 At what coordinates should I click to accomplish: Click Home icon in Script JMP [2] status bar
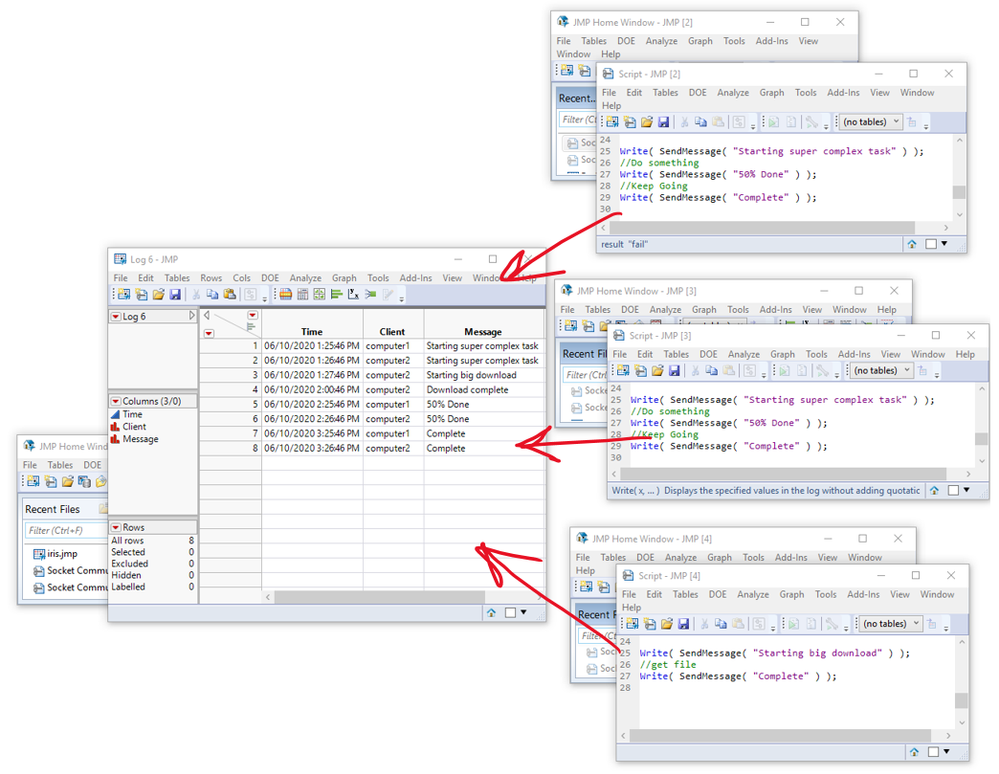[x=912, y=244]
